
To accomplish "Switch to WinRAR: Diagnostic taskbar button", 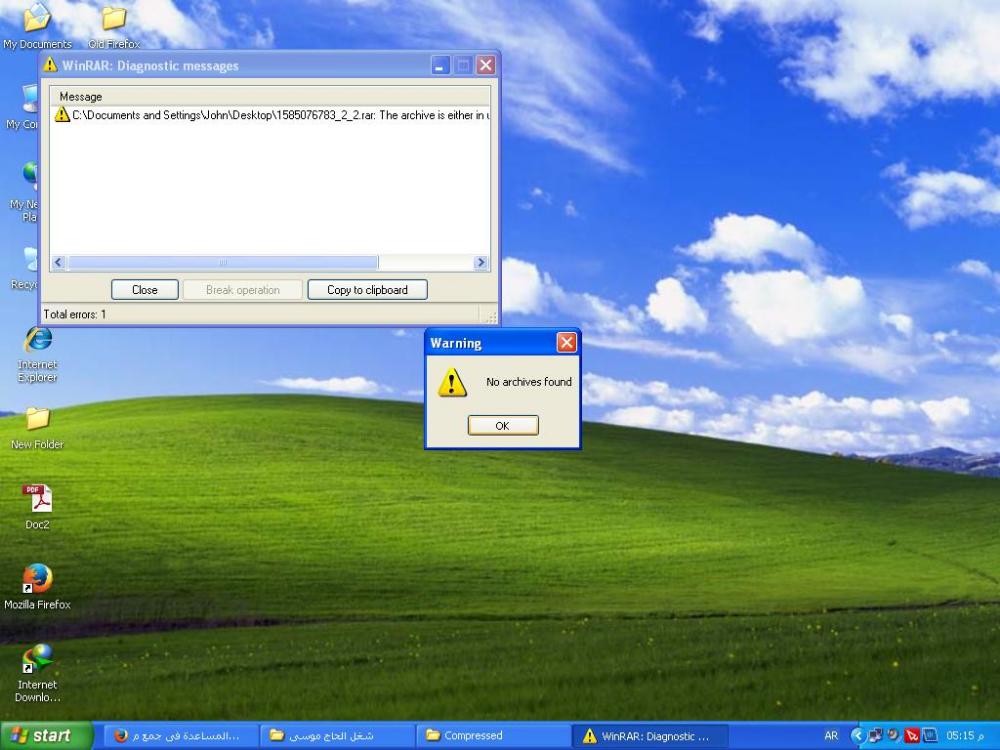I will click(x=649, y=735).
